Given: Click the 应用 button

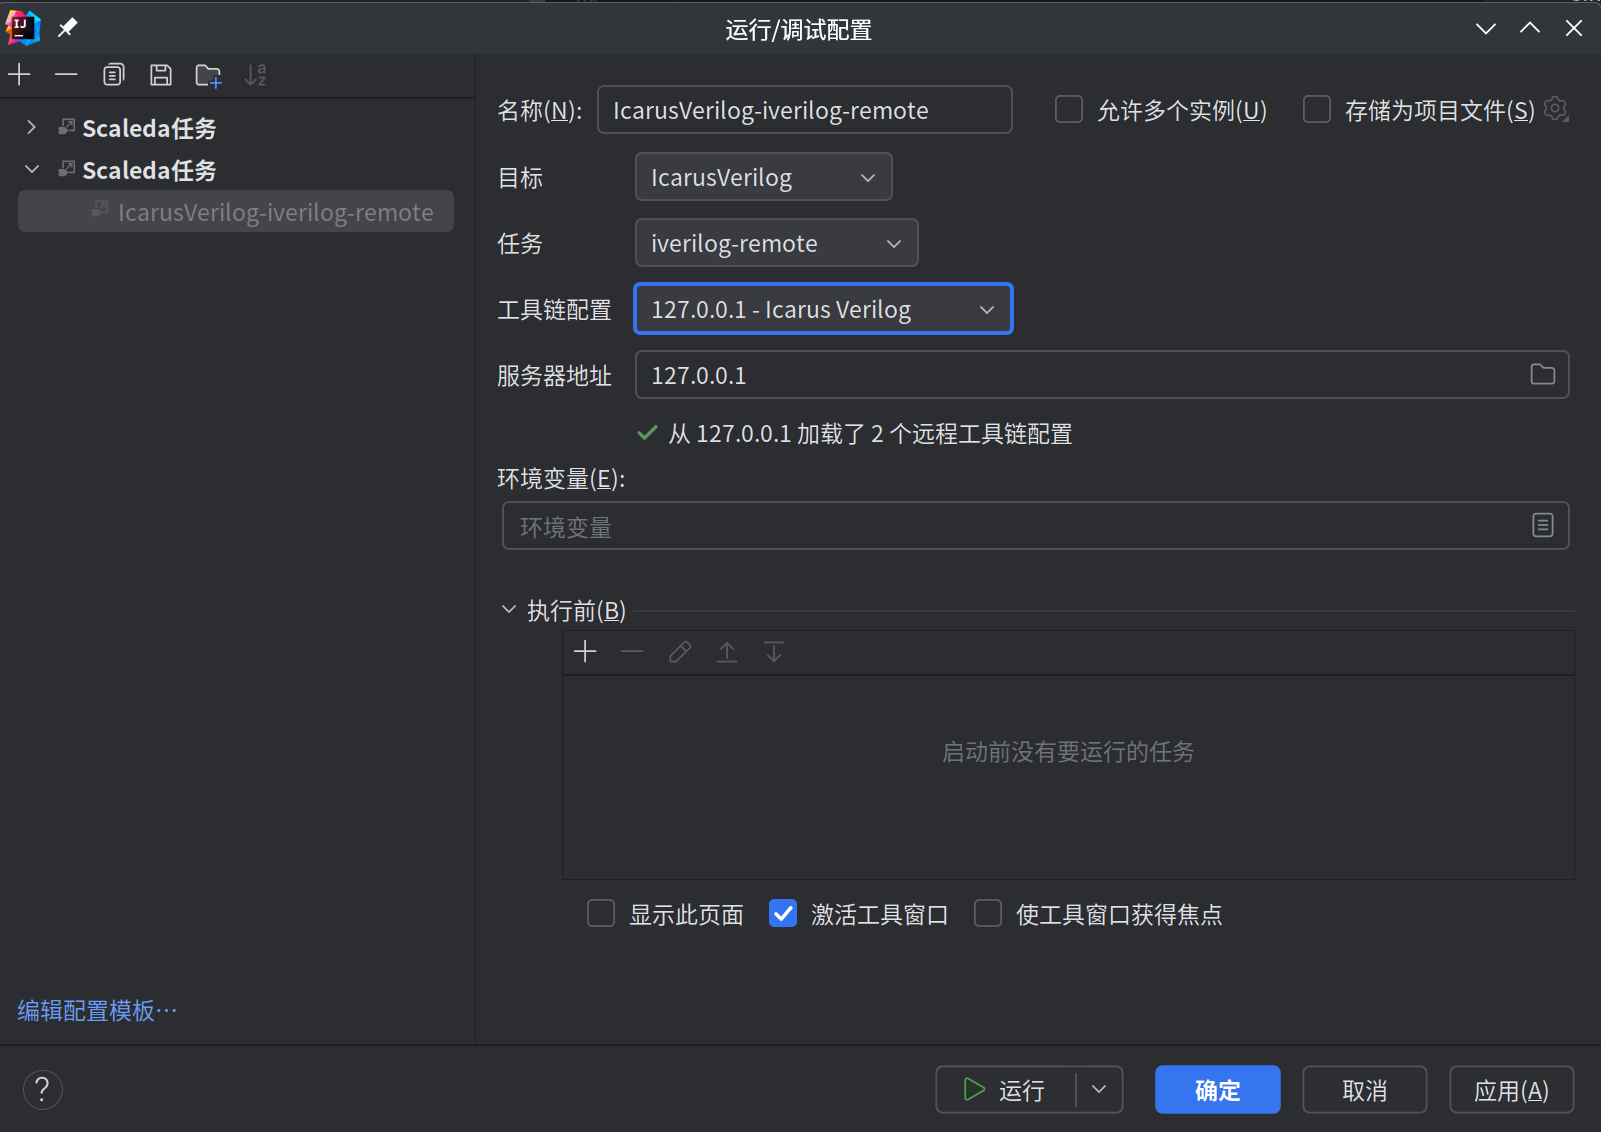Looking at the screenshot, I should (x=1512, y=1089).
